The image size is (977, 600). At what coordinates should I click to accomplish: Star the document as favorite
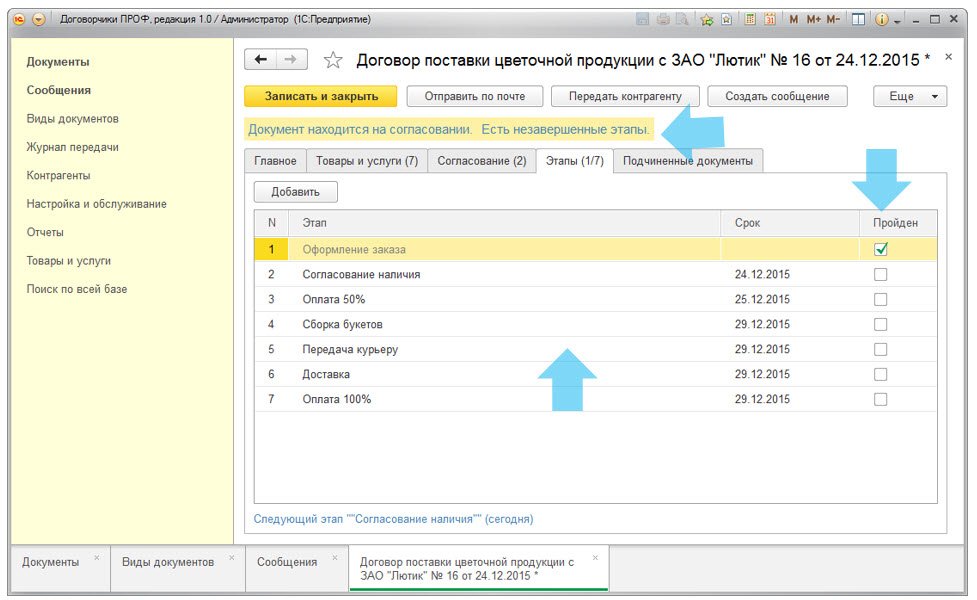point(333,60)
